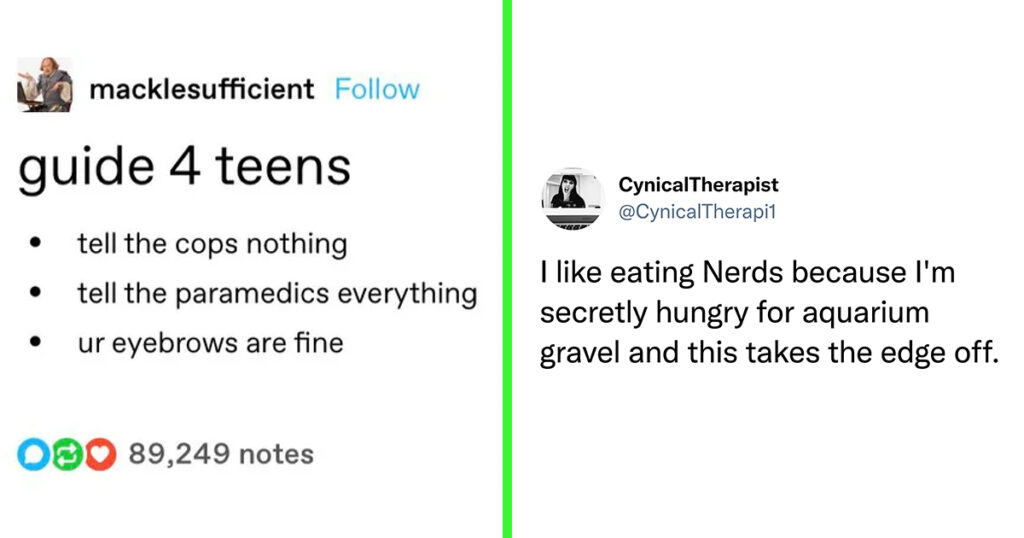Click the green reblog icon

[67, 455]
